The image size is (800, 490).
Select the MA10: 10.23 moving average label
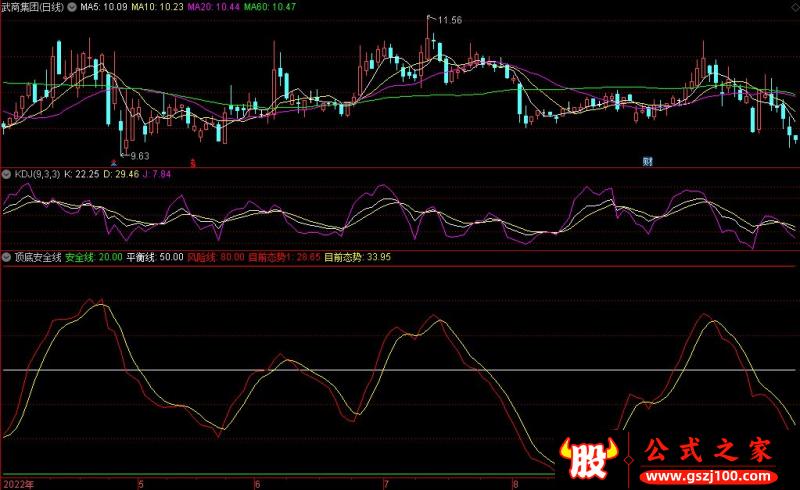(162, 7)
